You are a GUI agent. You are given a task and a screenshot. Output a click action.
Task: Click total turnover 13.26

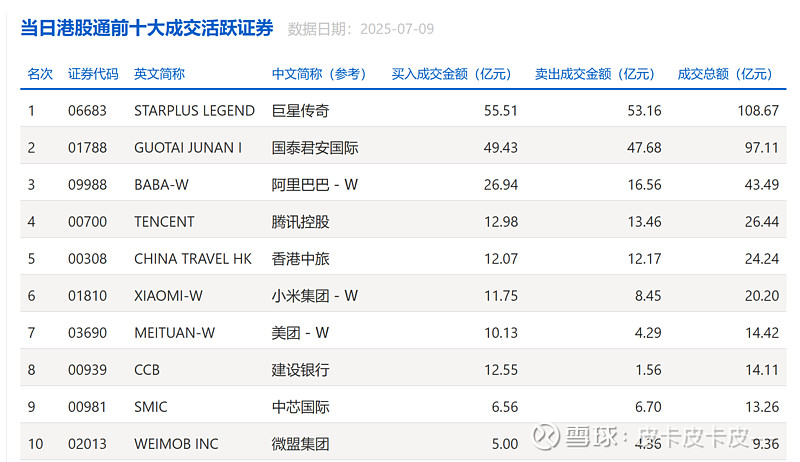pyautogui.click(x=762, y=407)
